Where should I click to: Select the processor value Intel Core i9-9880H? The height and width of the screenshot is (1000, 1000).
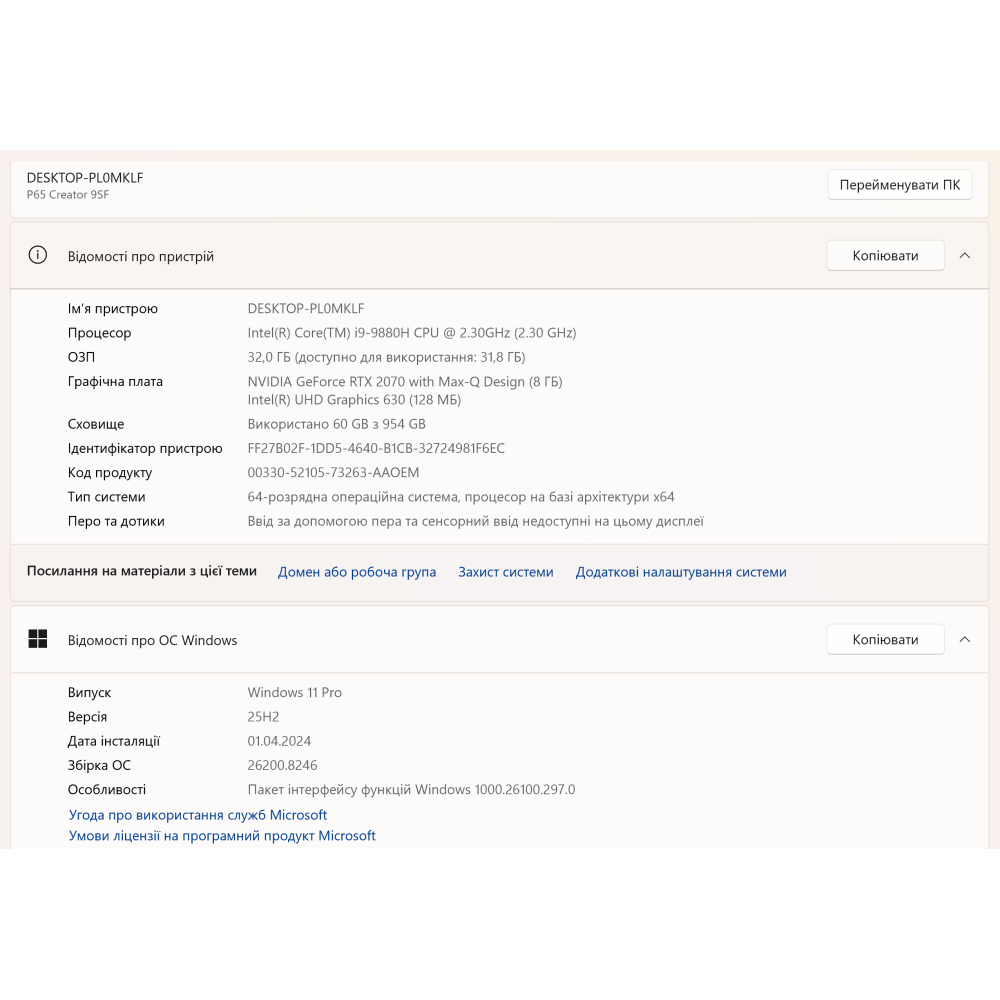tap(412, 333)
